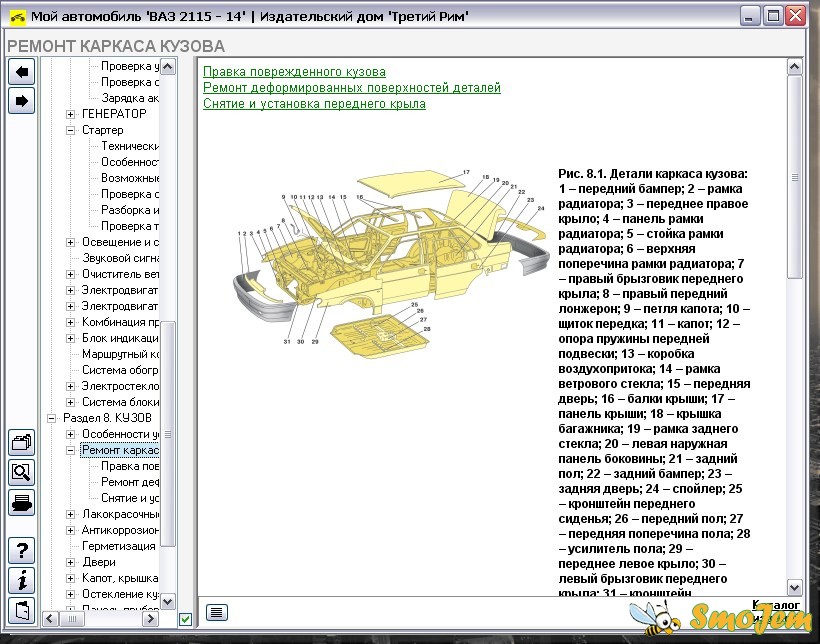The image size is (820, 644).
Task: Select 'Ремонт деф' subtopic in the tree
Action: click(130, 482)
